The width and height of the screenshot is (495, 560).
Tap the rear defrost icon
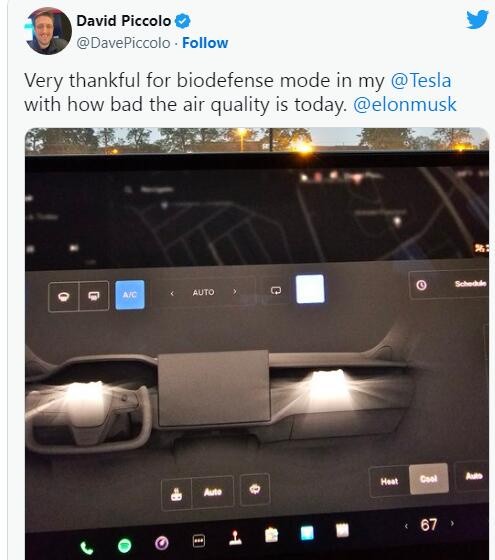click(94, 296)
